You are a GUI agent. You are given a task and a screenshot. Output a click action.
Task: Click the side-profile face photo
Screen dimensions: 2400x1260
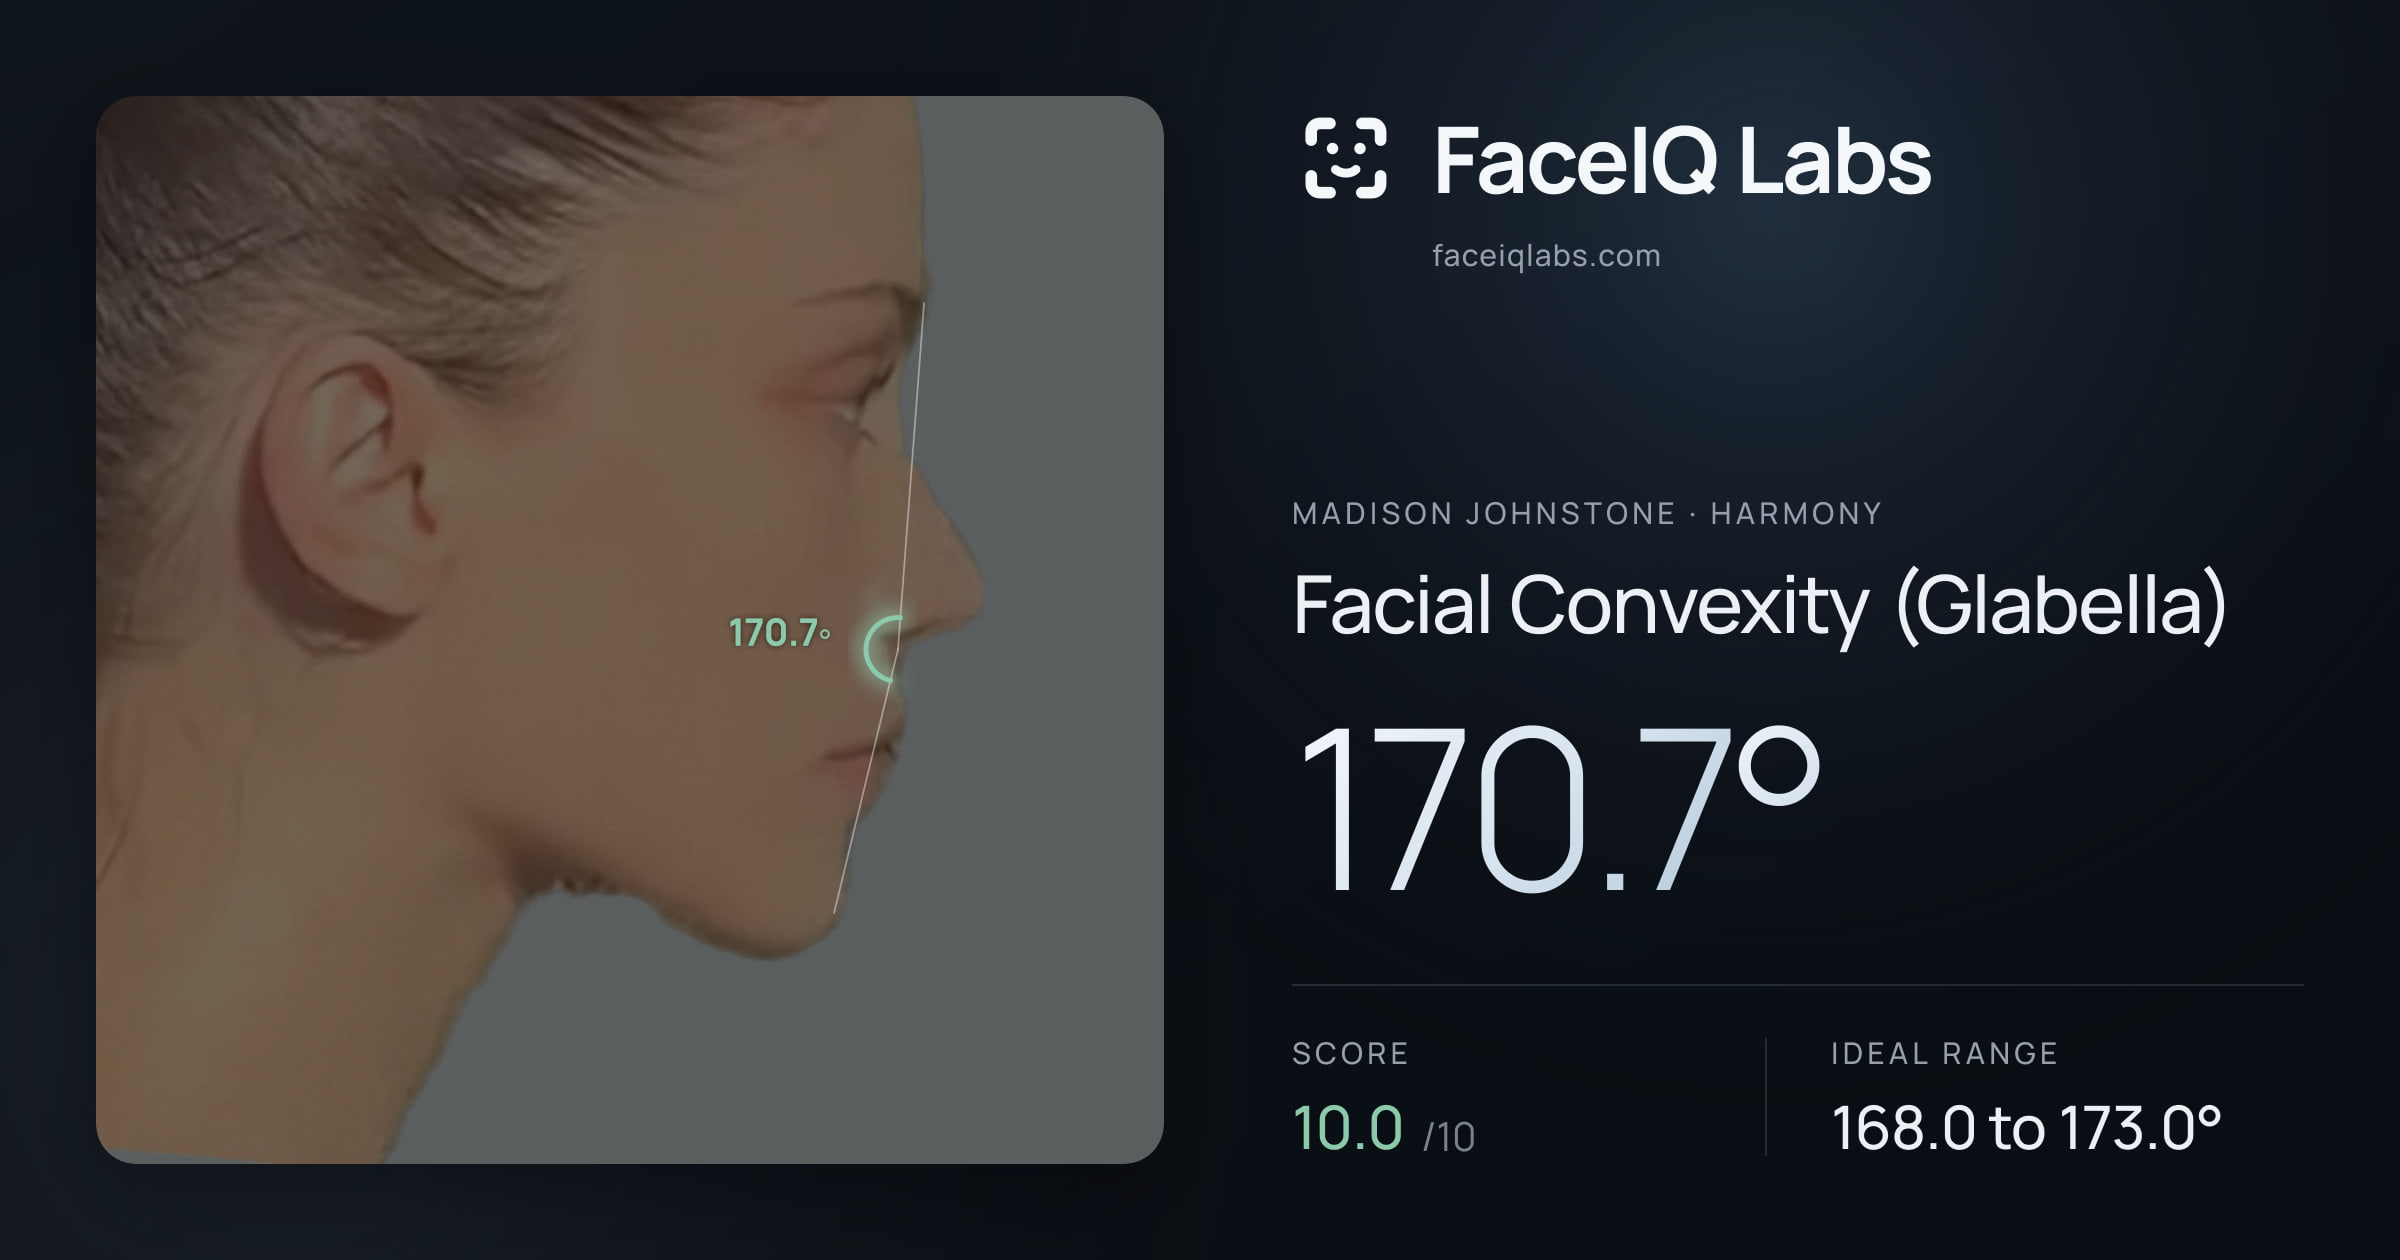click(x=630, y=630)
